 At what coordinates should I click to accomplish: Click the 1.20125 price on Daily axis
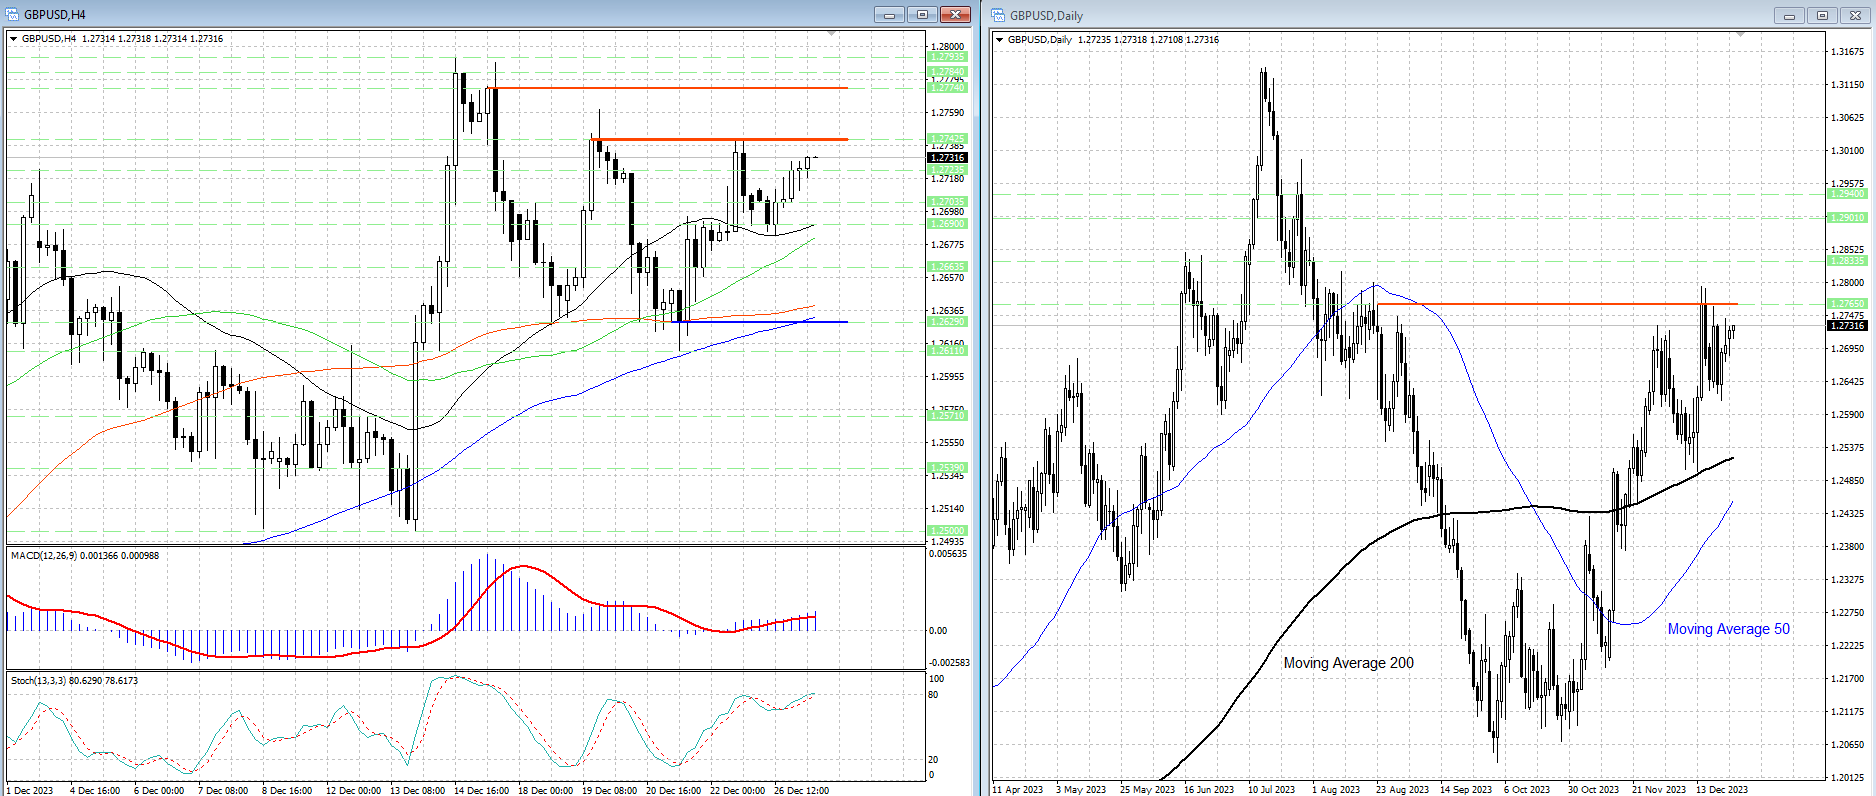pyautogui.click(x=1847, y=777)
